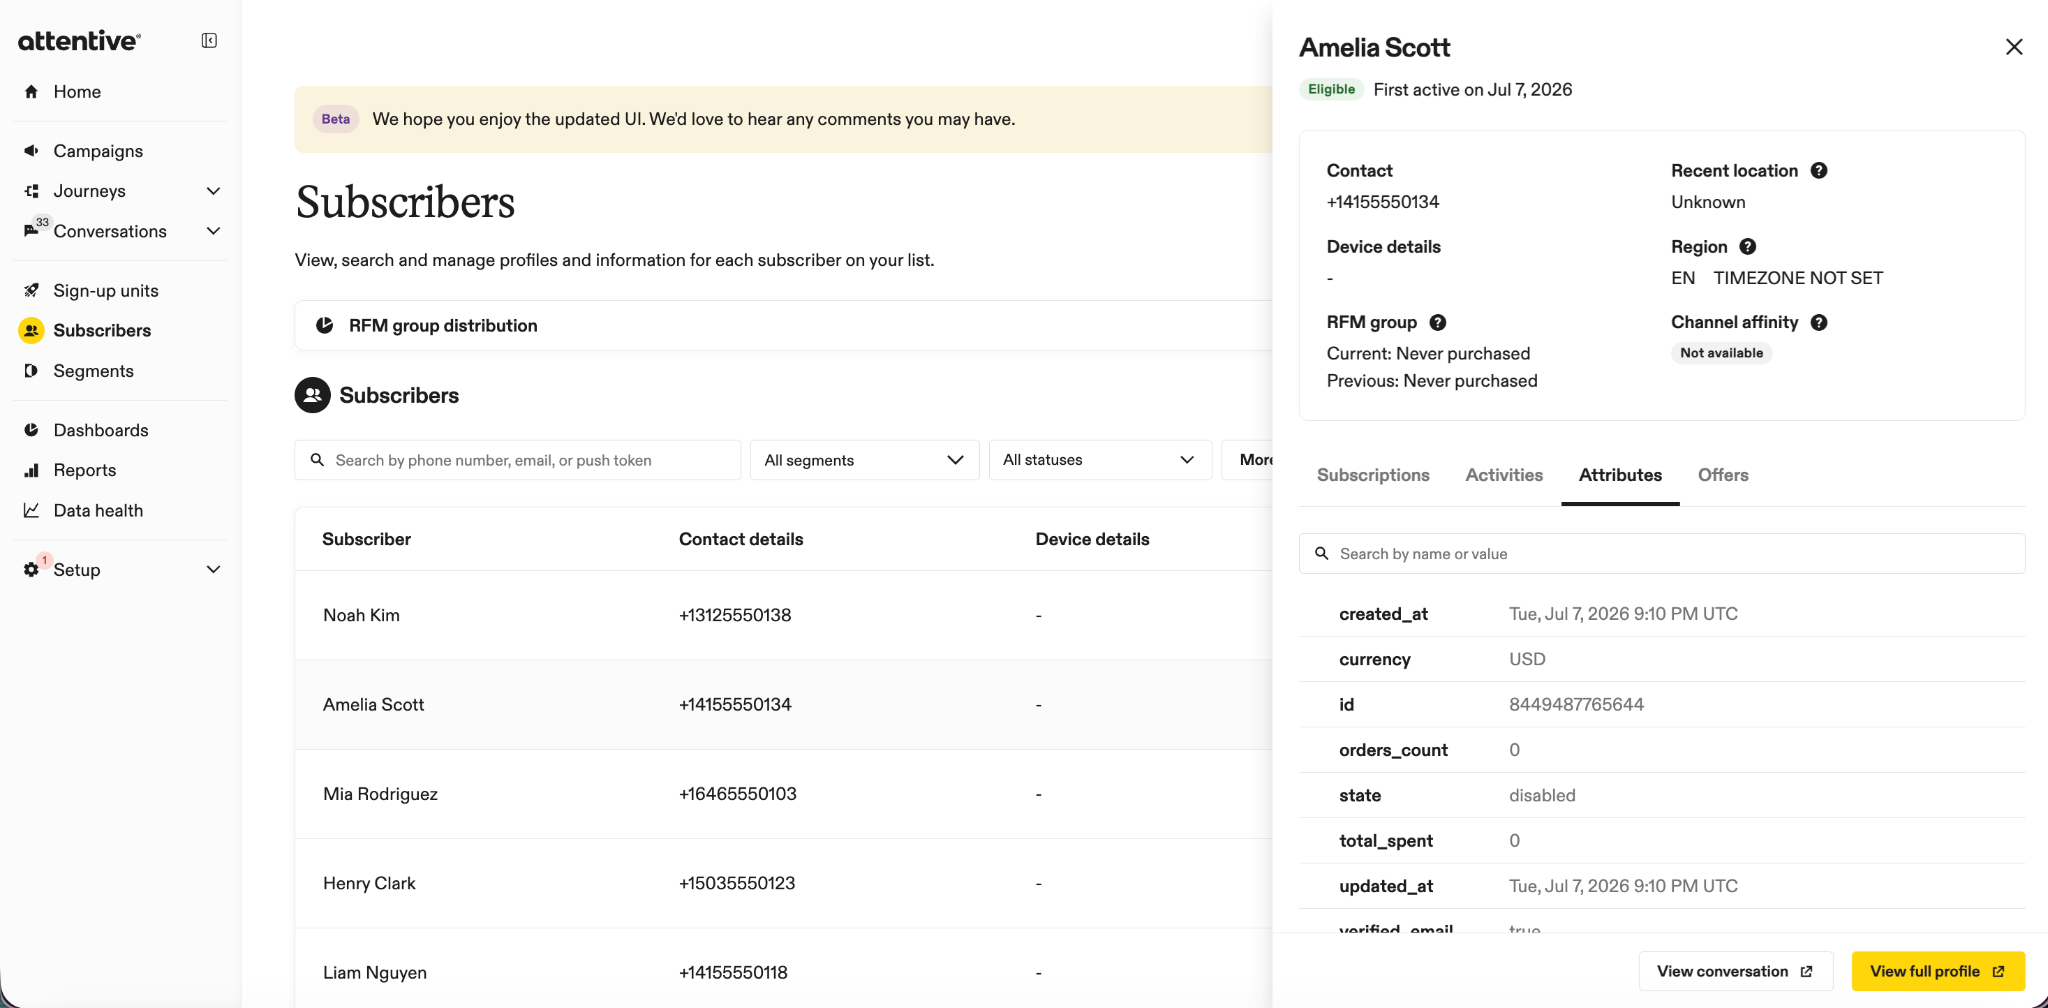Click the Sign-up units rocket icon
Image resolution: width=2048 pixels, height=1008 pixels.
(x=31, y=291)
